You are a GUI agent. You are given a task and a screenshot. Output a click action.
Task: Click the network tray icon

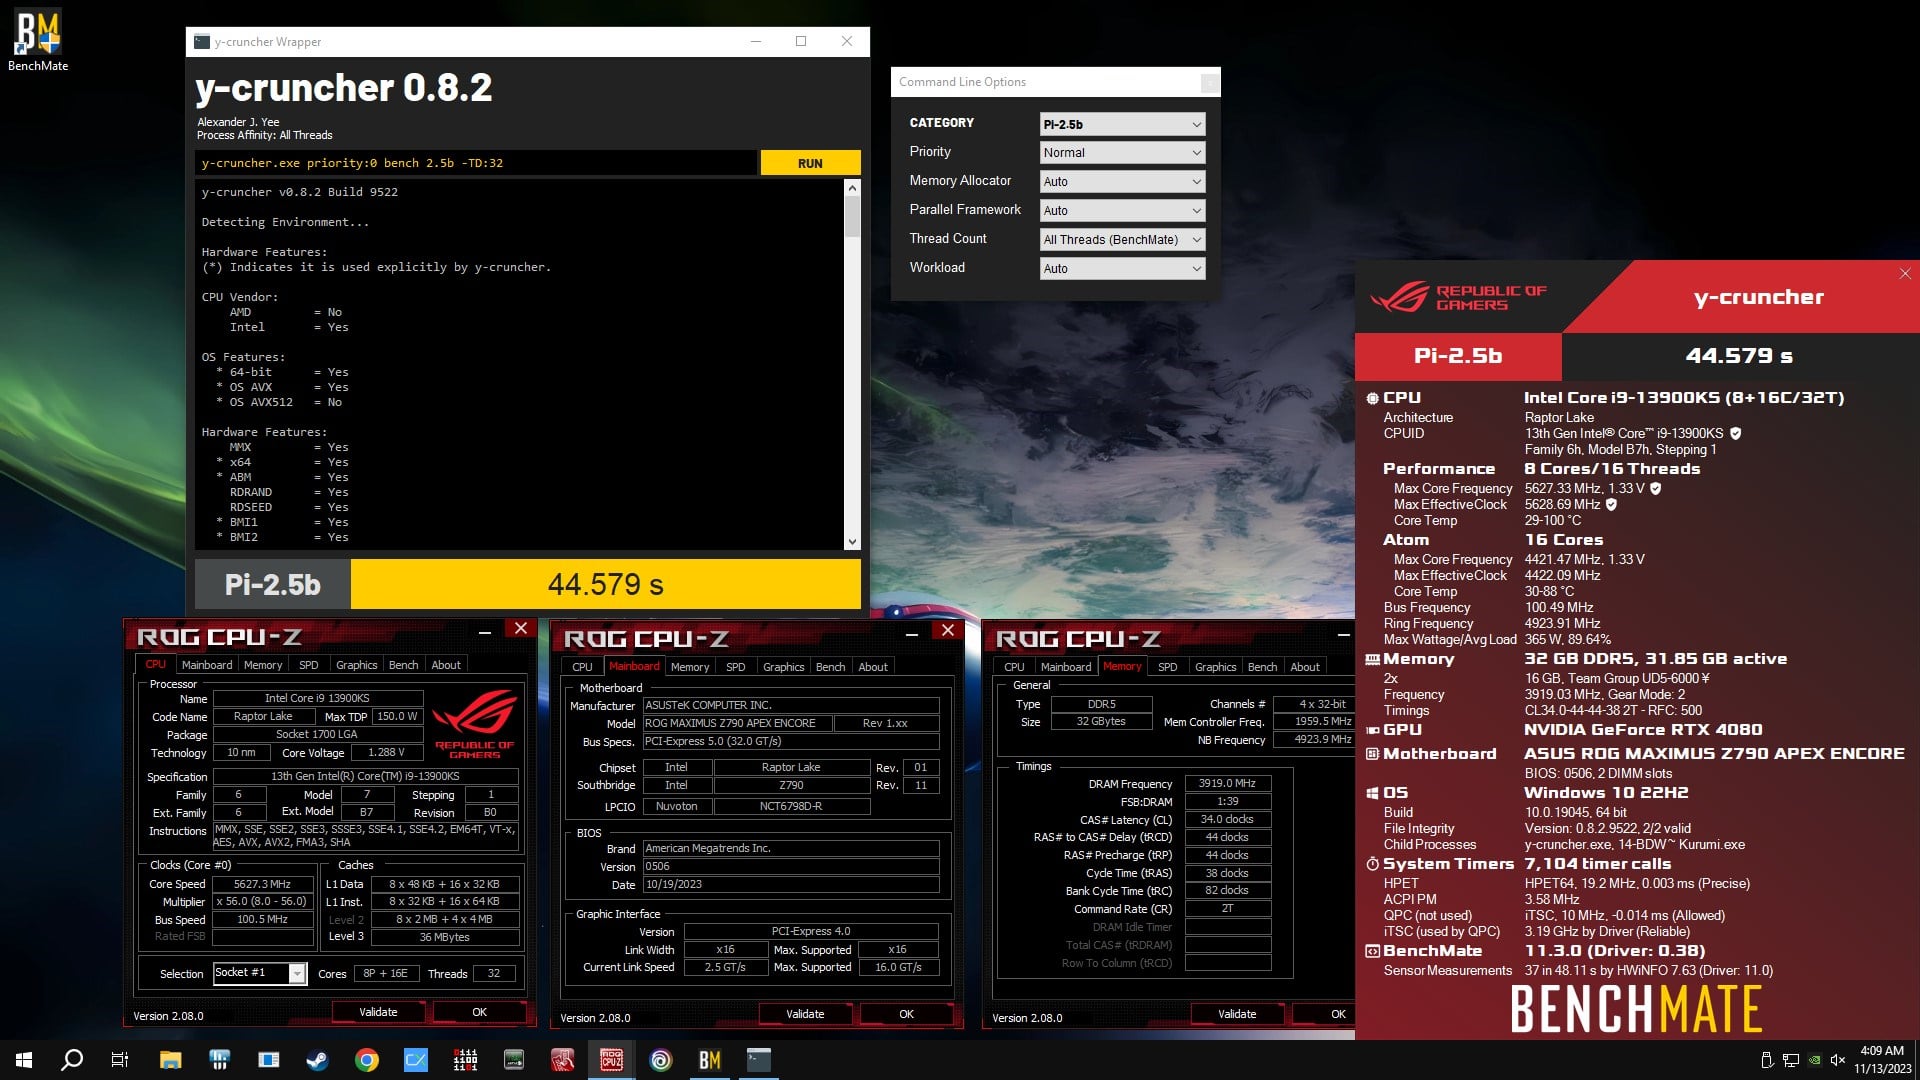(x=1791, y=1060)
